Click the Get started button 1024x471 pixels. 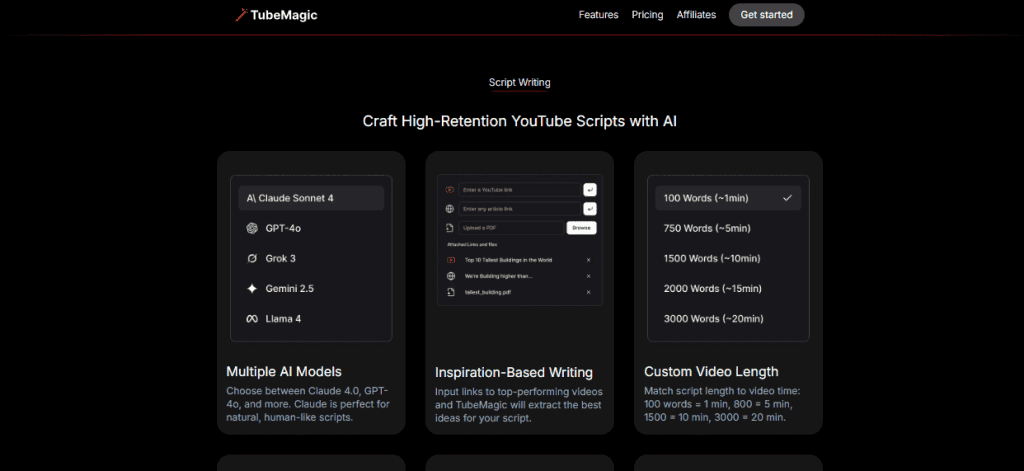(767, 14)
